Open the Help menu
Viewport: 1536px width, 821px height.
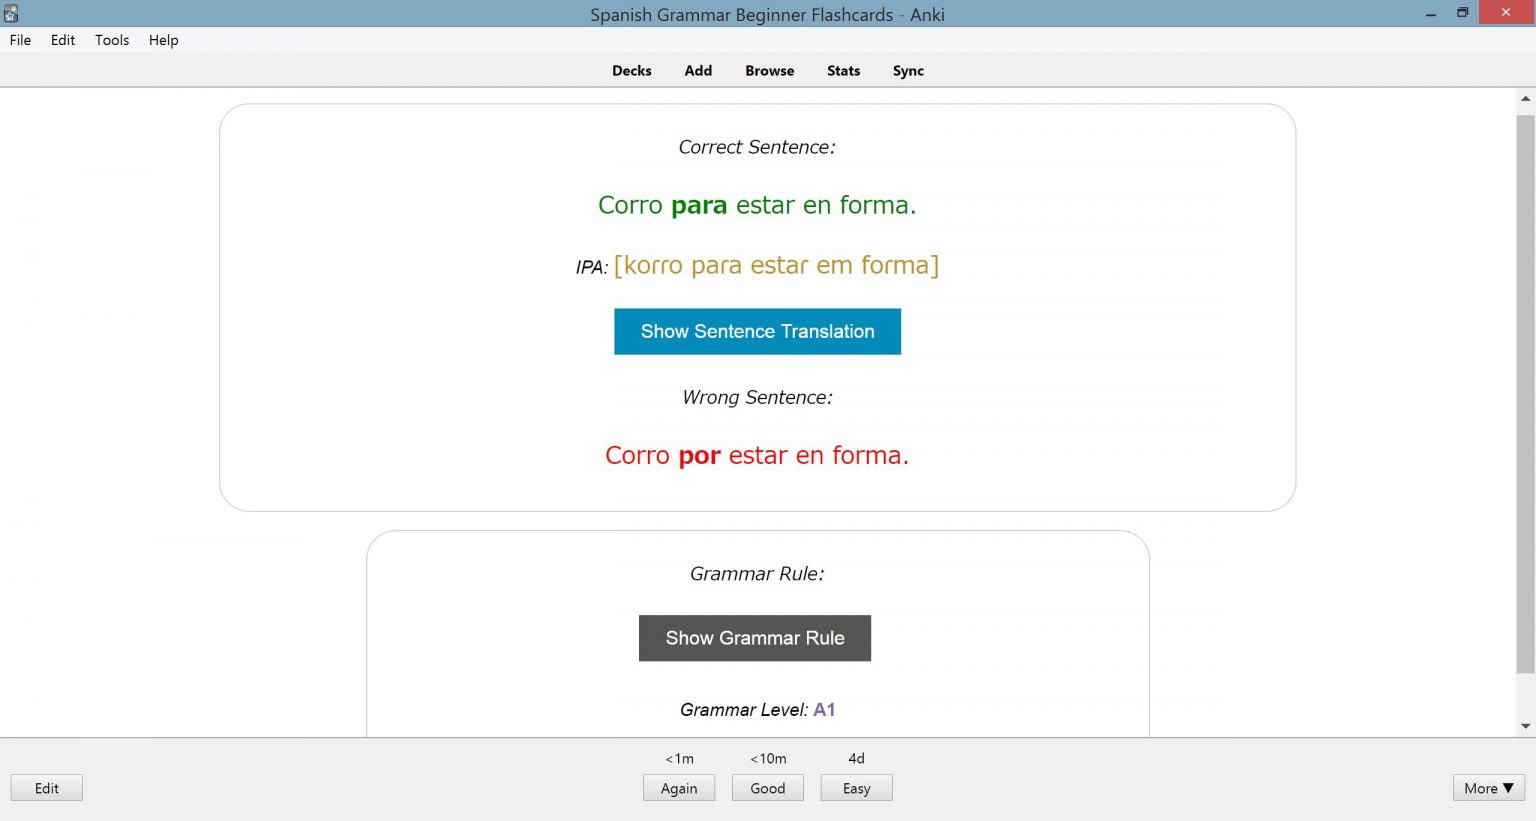click(x=163, y=40)
